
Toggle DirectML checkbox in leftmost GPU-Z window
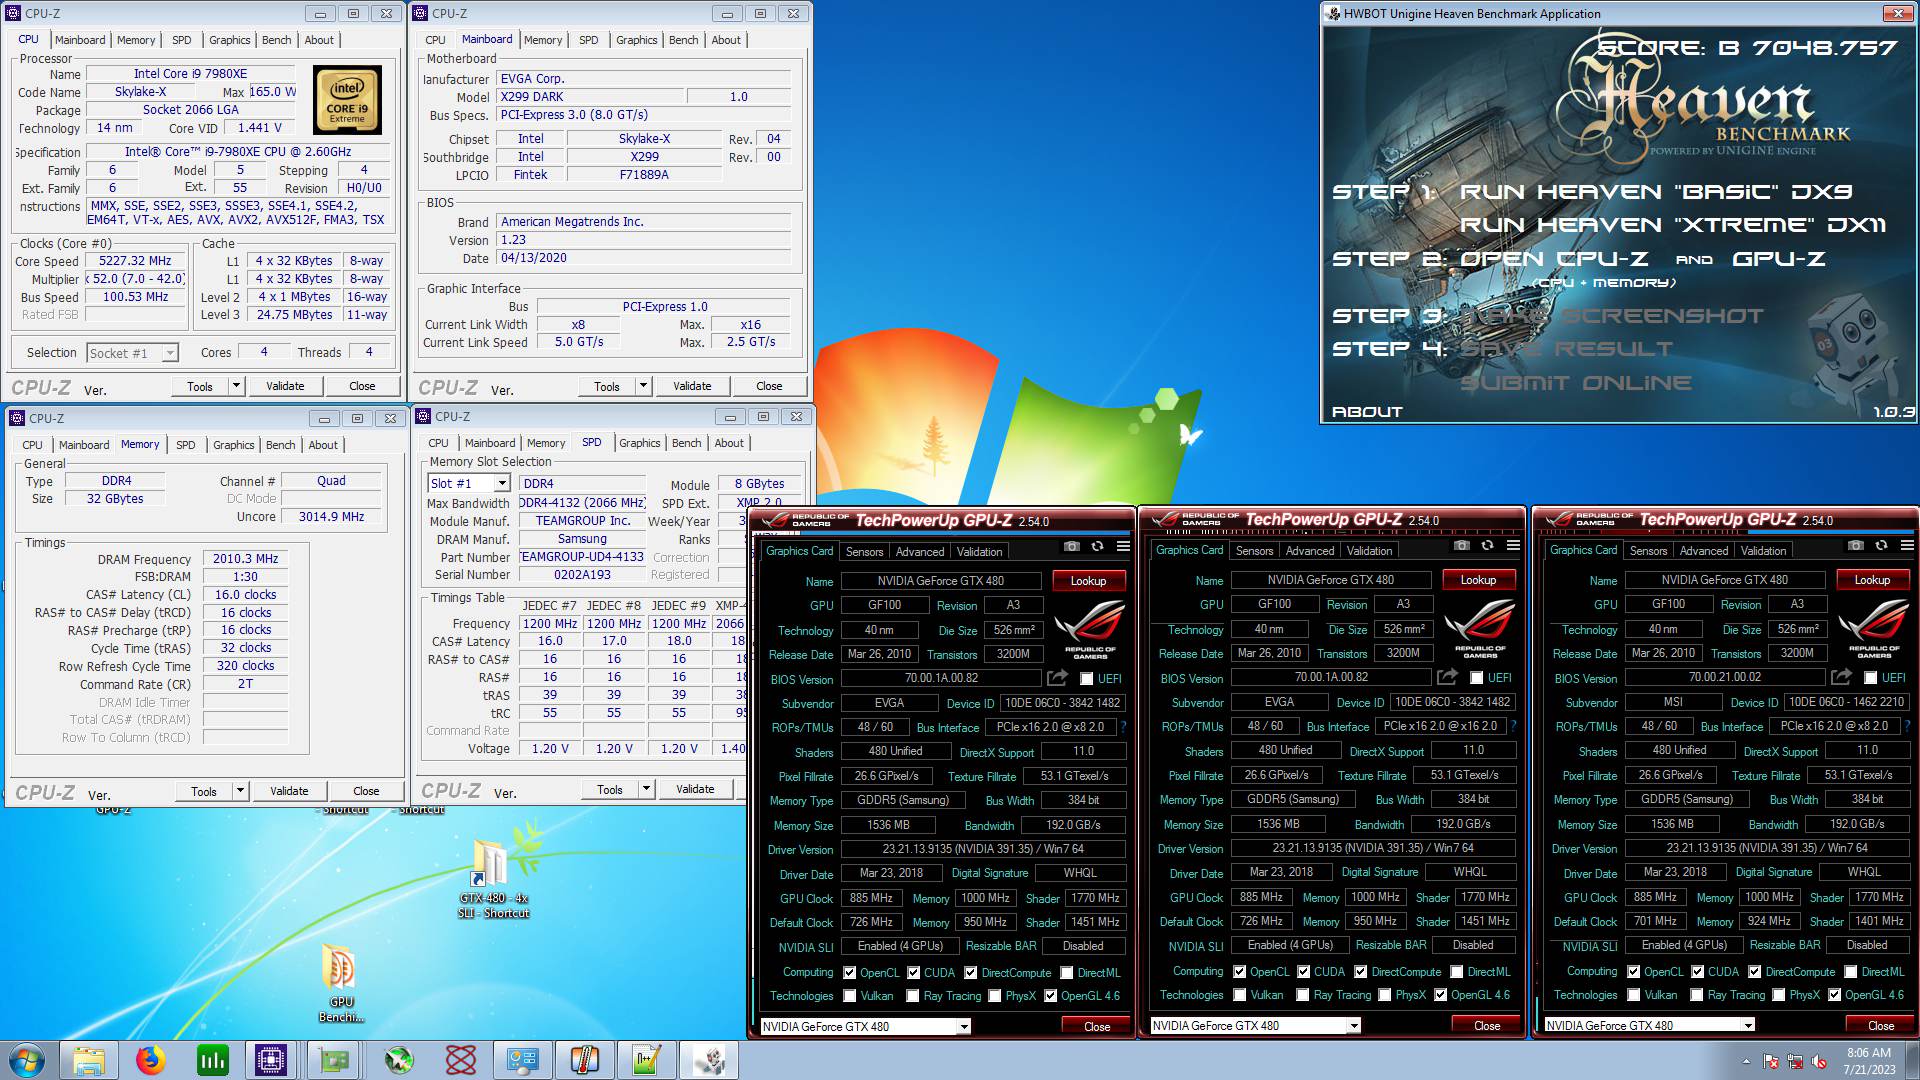click(x=1067, y=973)
